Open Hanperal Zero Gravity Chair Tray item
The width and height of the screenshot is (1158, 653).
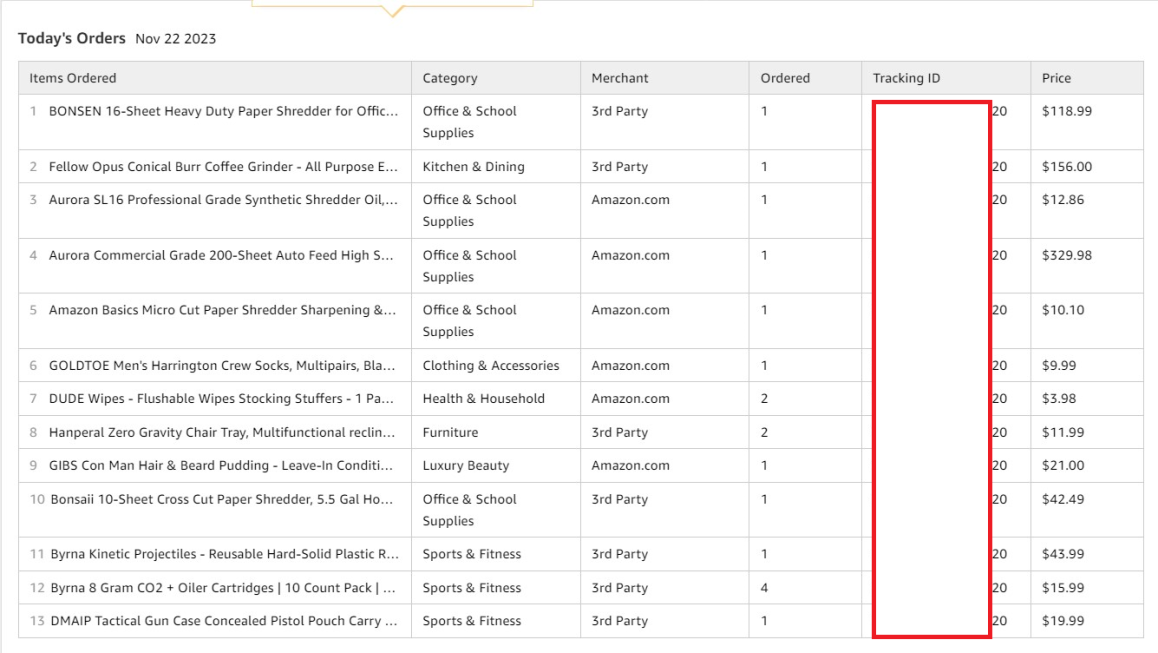point(222,433)
